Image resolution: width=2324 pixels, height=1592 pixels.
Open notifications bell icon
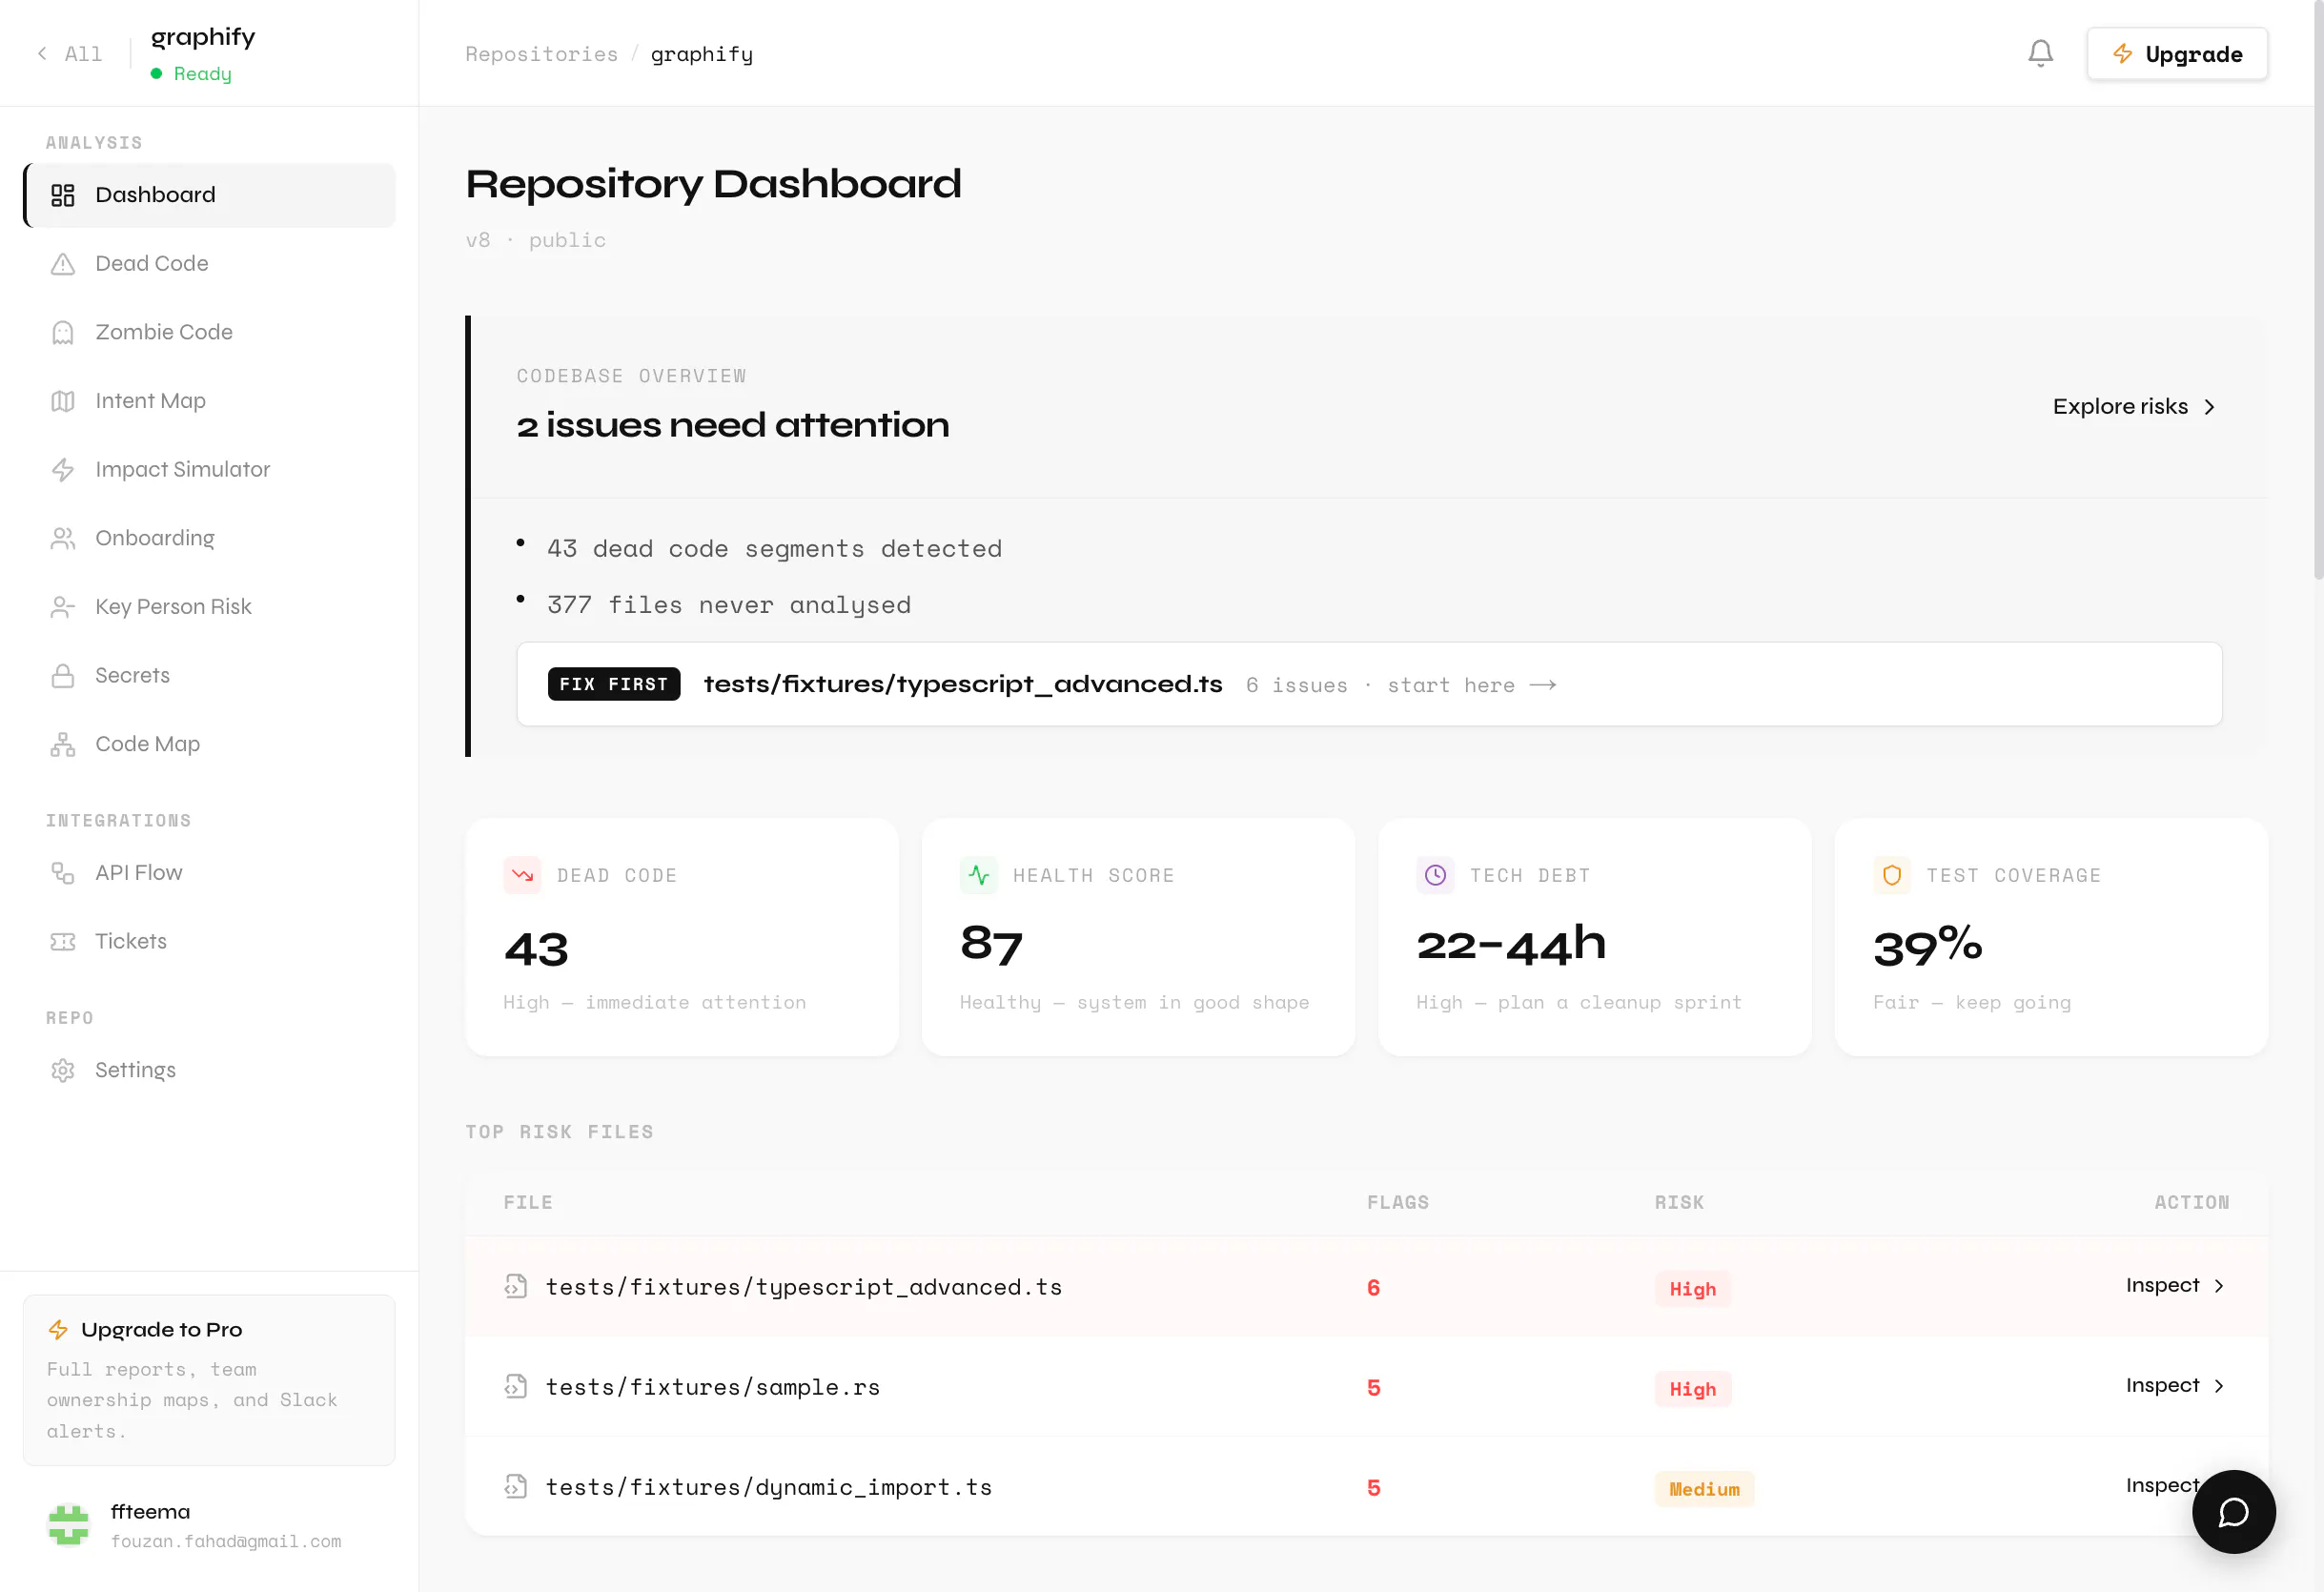tap(2040, 53)
